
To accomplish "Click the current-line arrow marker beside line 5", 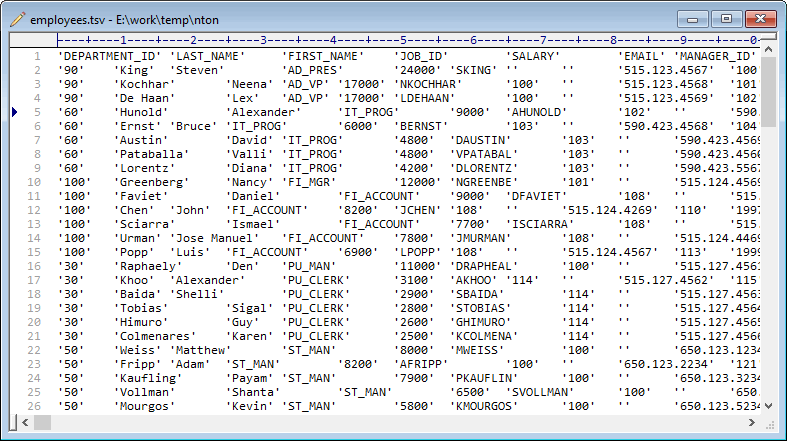I will (x=14, y=113).
